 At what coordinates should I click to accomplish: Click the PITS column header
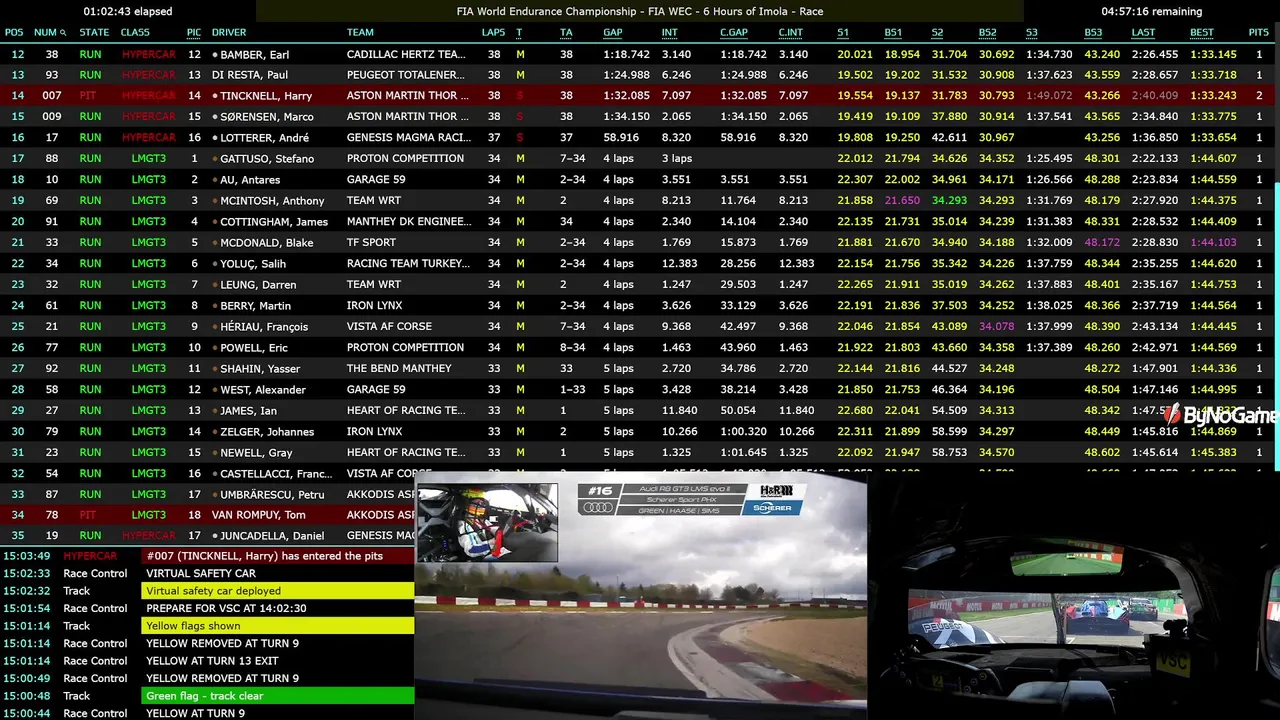click(1258, 33)
